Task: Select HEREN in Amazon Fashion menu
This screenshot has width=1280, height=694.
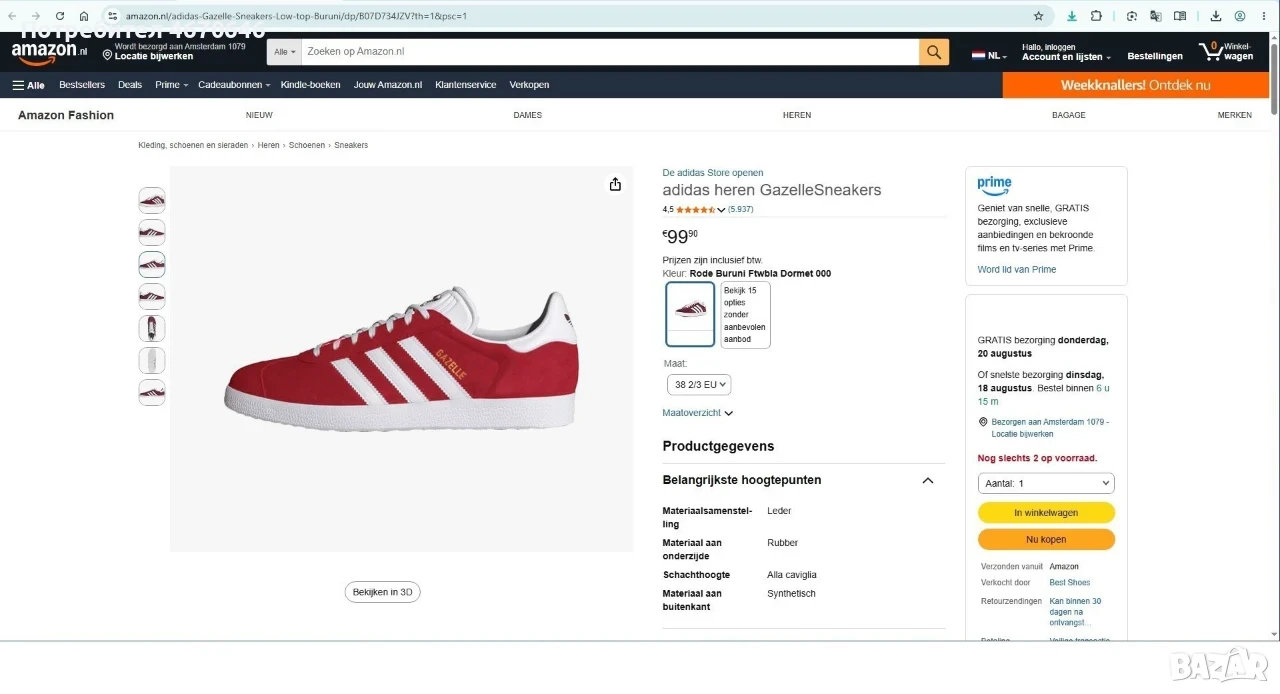Action: point(797,115)
